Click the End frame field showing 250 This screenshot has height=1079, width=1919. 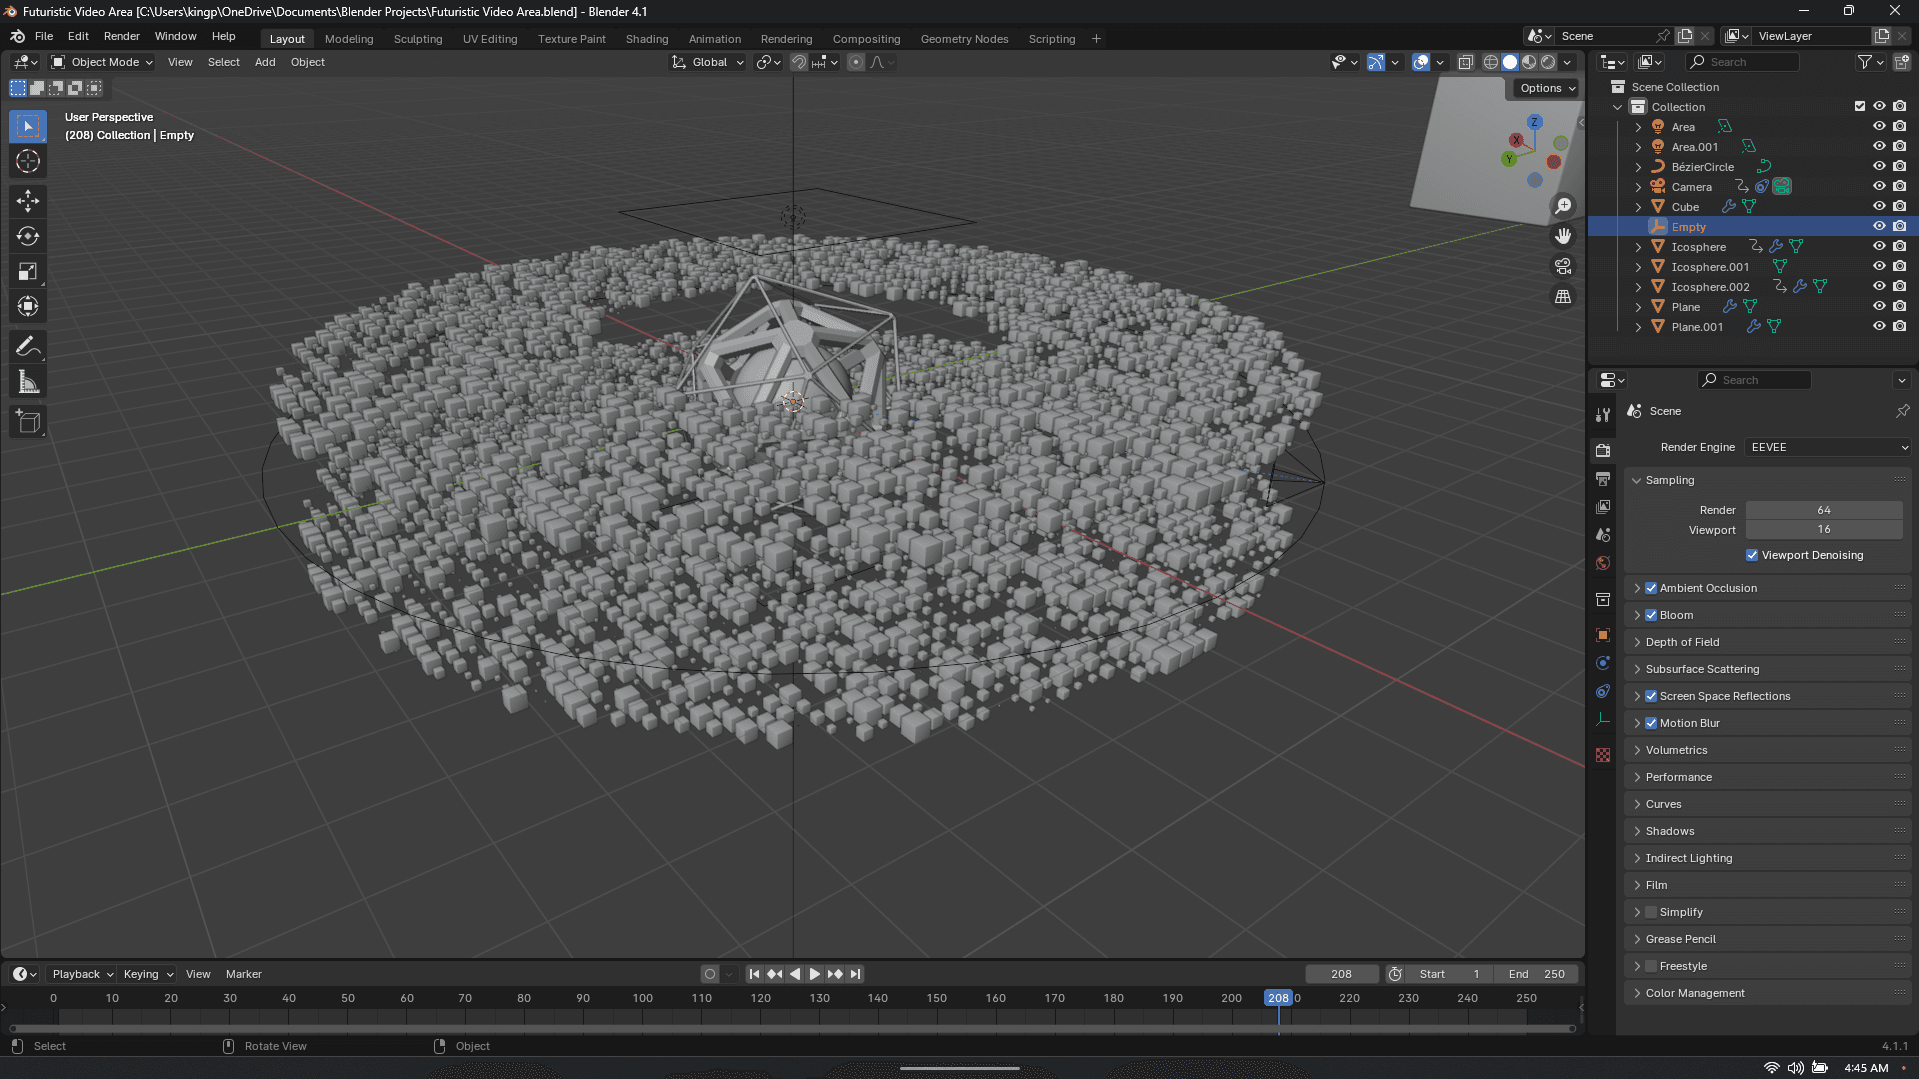tap(1537, 975)
